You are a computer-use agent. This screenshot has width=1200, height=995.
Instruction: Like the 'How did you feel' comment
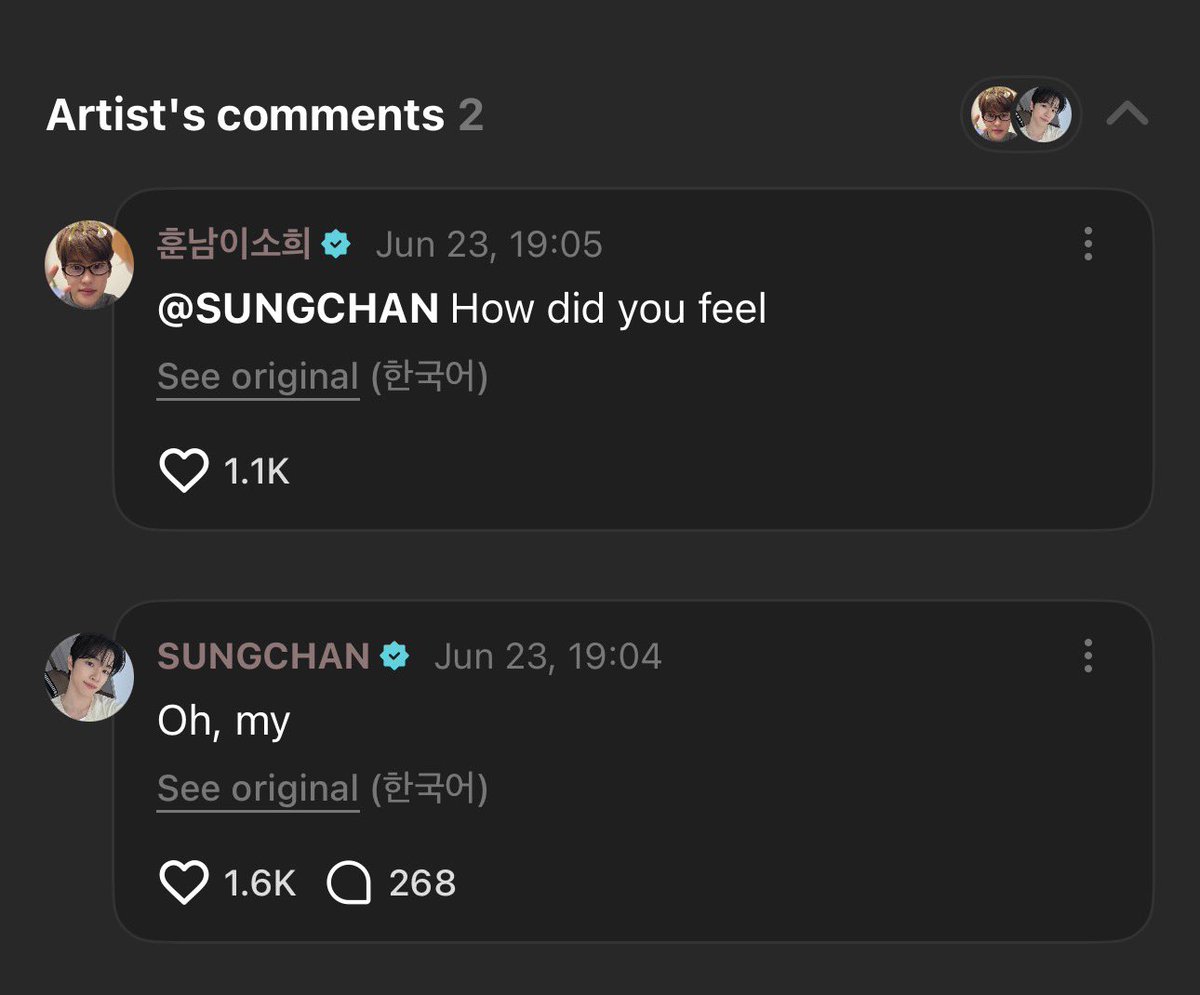(184, 470)
